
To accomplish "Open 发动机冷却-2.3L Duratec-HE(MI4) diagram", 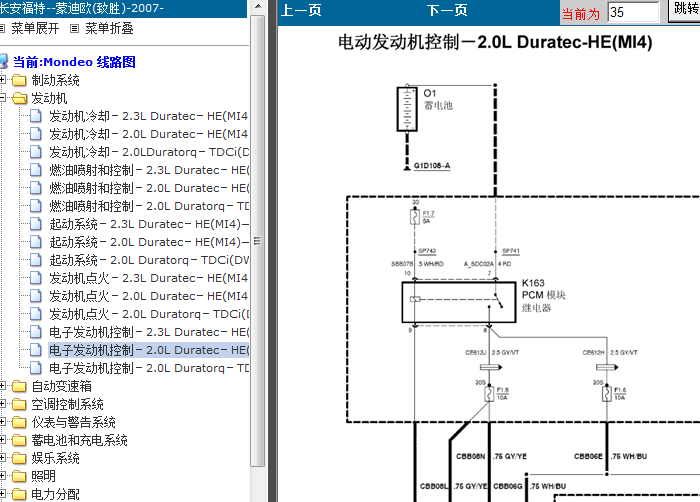I will pyautogui.click(x=149, y=116).
